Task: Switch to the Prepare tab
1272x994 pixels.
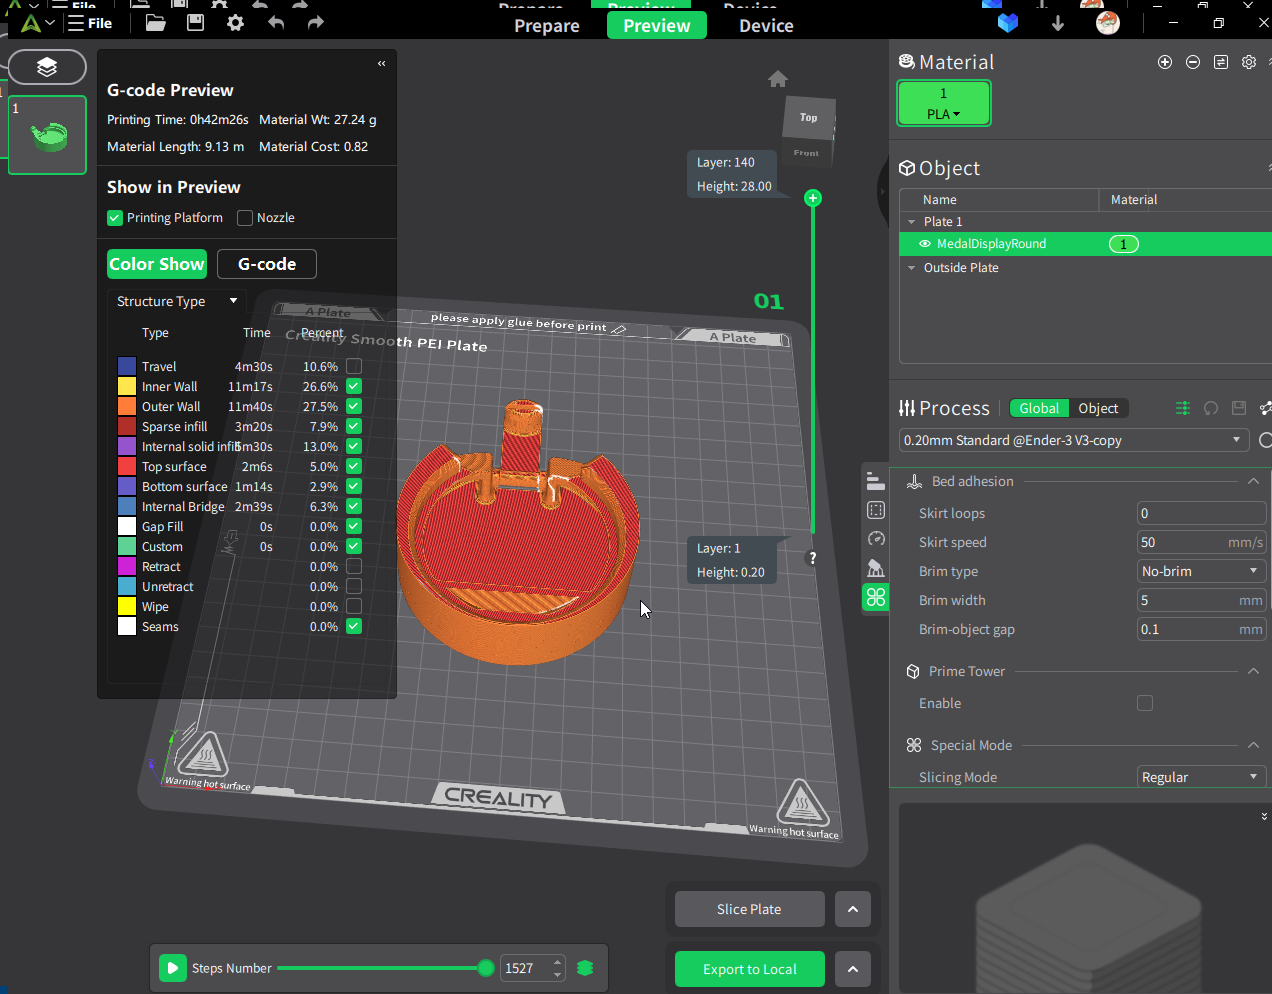Action: point(547,26)
